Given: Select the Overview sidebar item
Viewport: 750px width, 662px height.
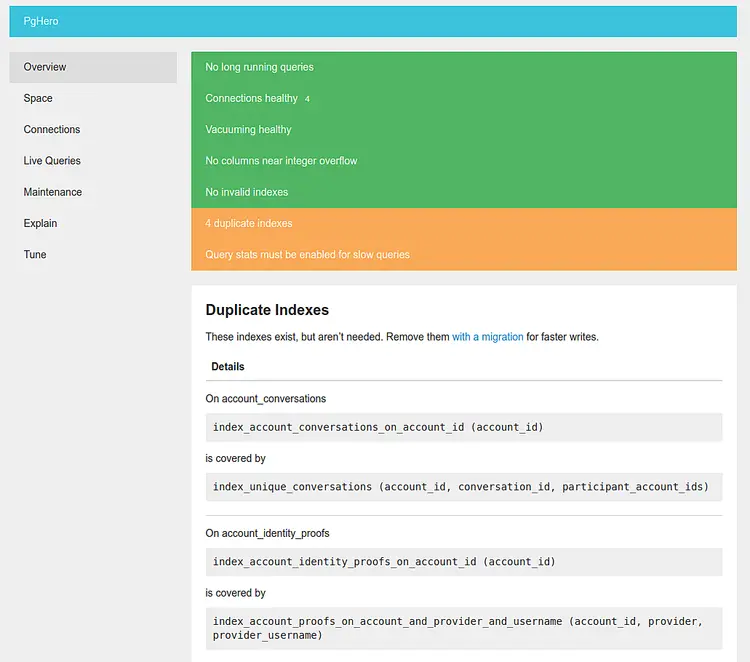Looking at the screenshot, I should (x=93, y=67).
